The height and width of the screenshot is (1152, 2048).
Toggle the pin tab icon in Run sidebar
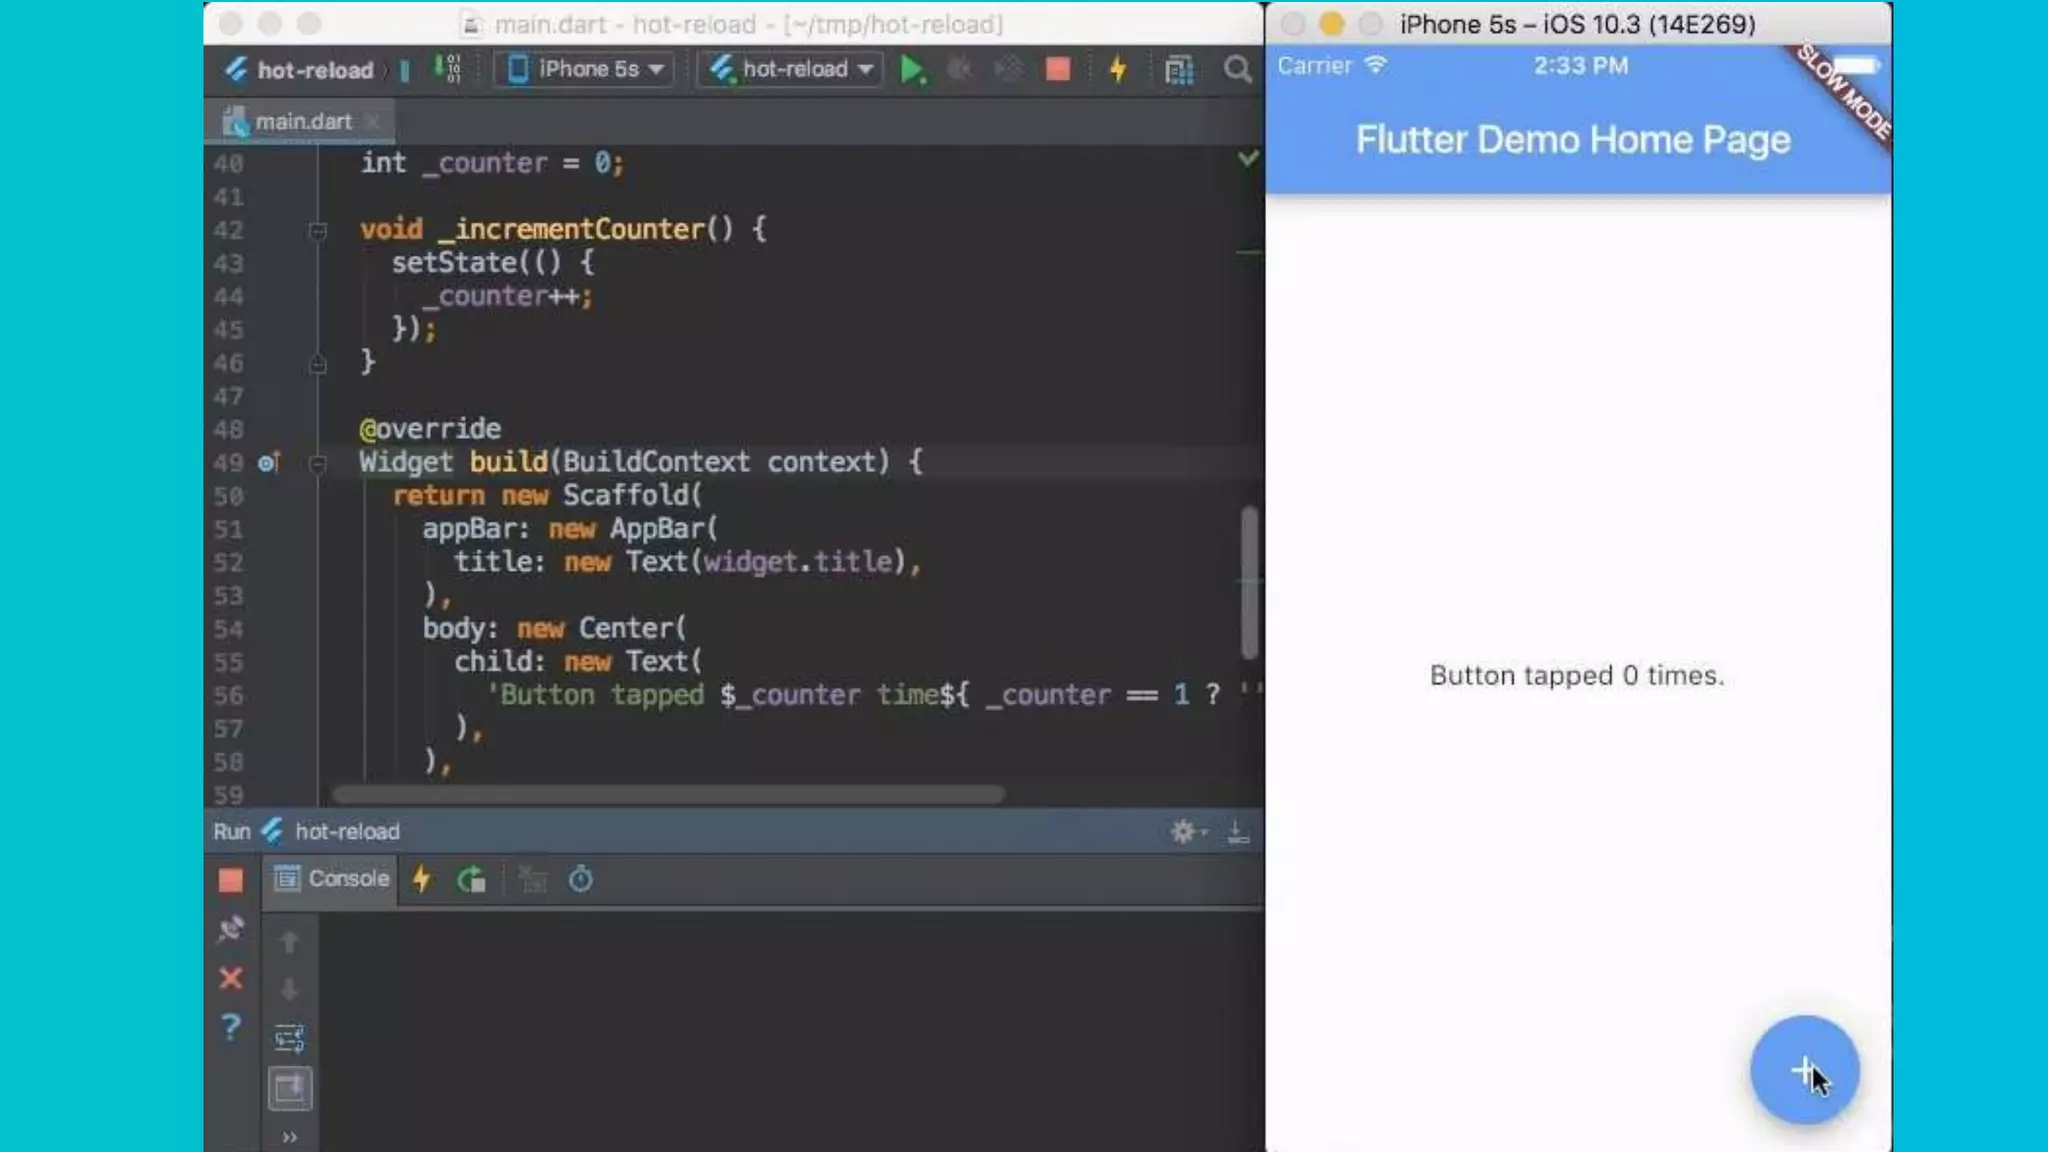point(230,929)
